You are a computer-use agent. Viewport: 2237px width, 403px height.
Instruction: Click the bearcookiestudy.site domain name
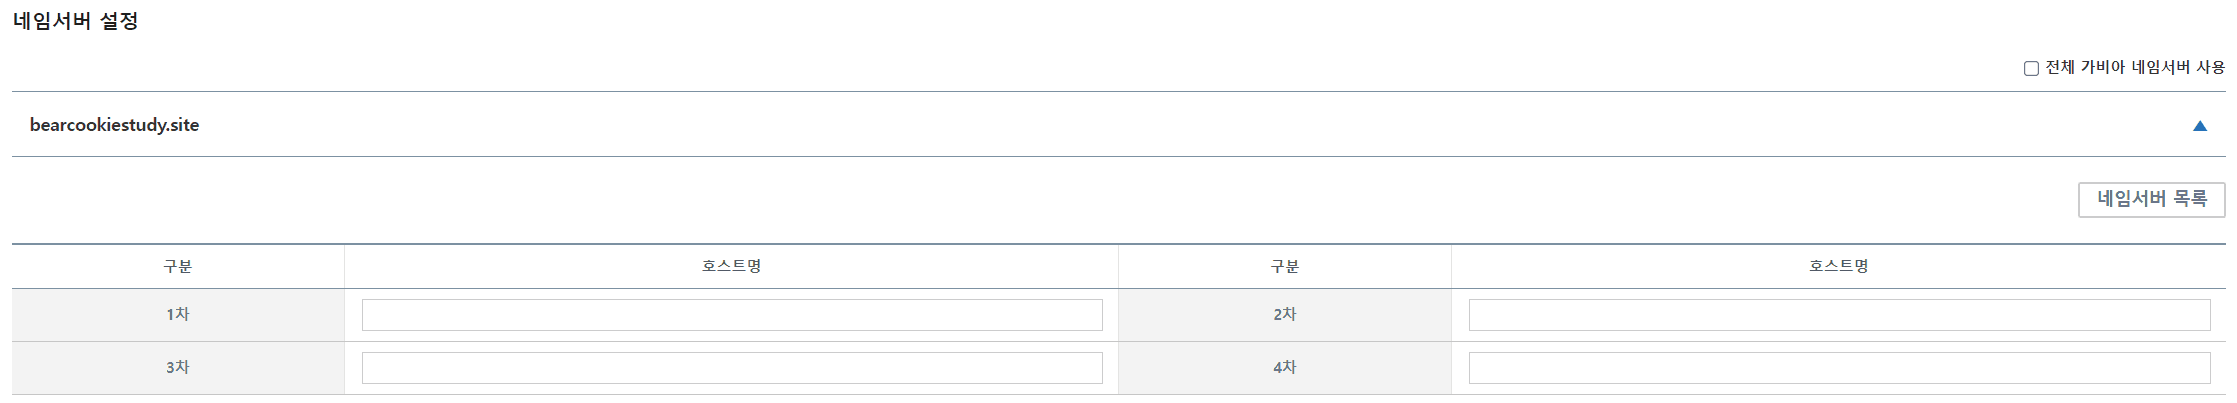[x=114, y=125]
